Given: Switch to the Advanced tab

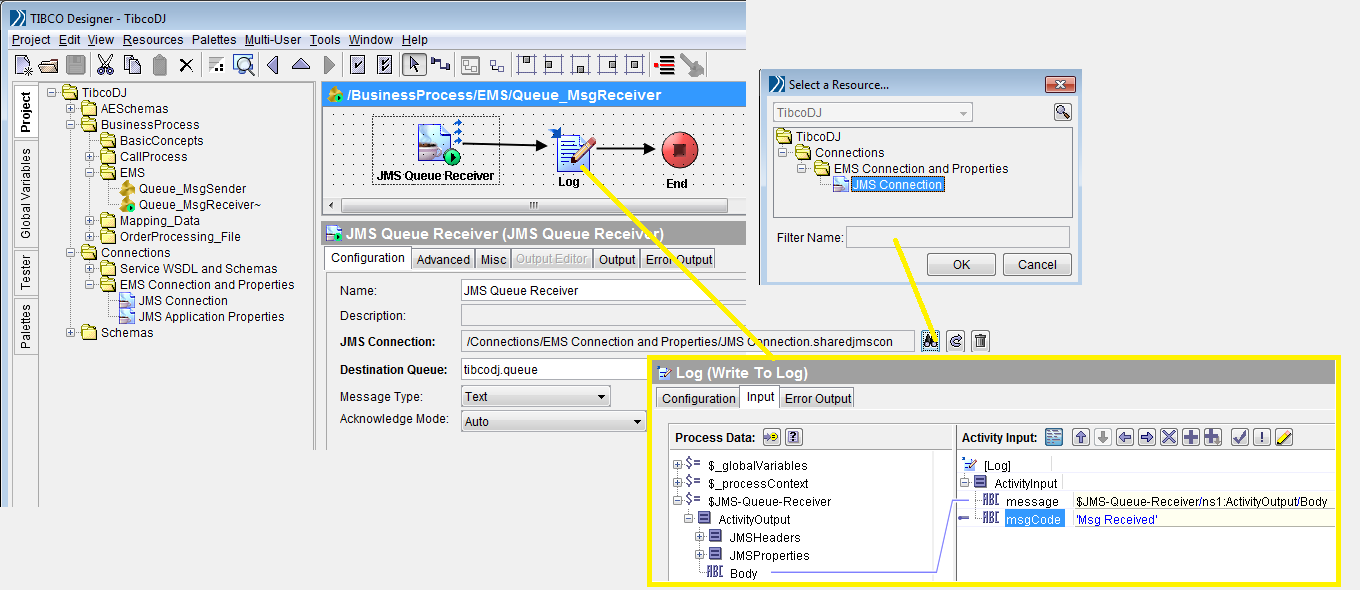Looking at the screenshot, I should tap(442, 258).
